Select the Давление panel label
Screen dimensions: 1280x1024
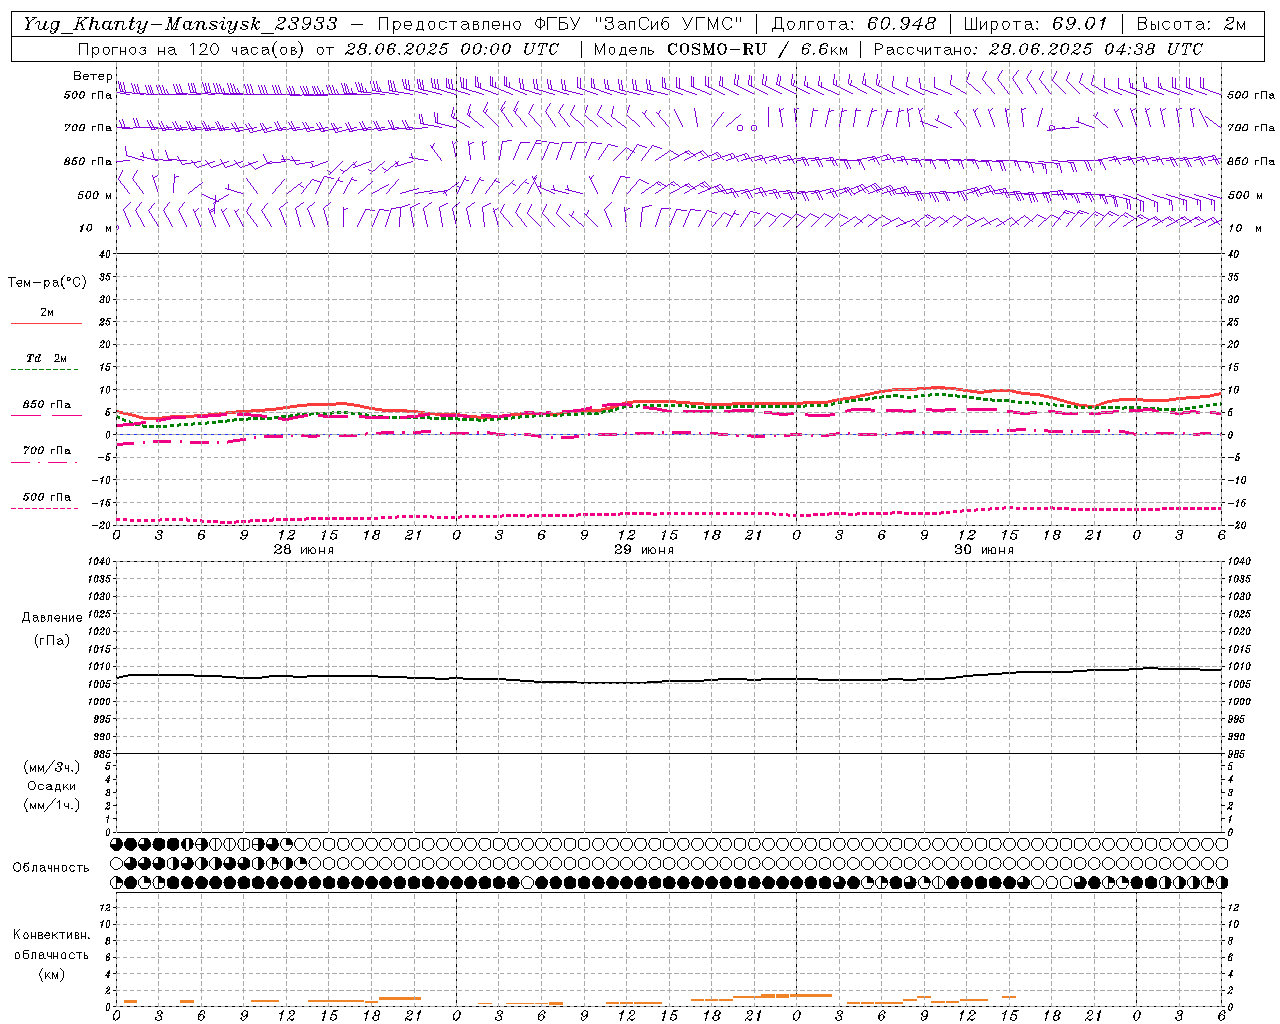52,618
